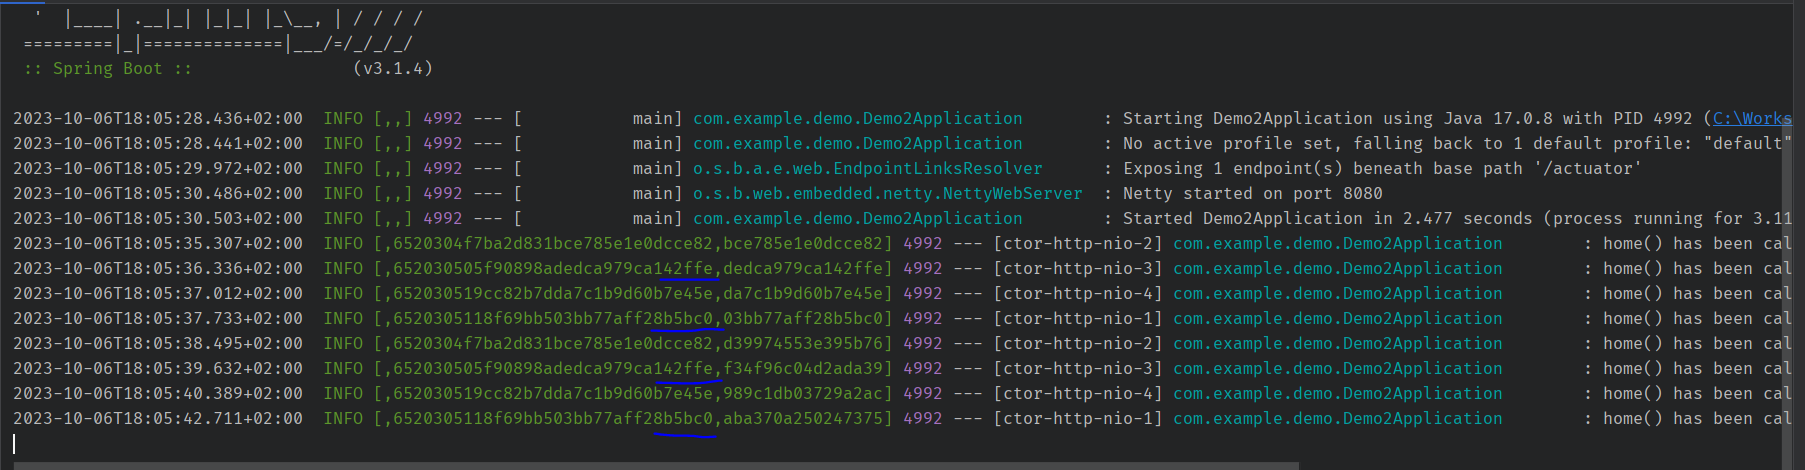This screenshot has height=470, width=1805.
Task: Click [ctor-http-nio-3] in the 18:05:39.632 row
Action: 1078,368
